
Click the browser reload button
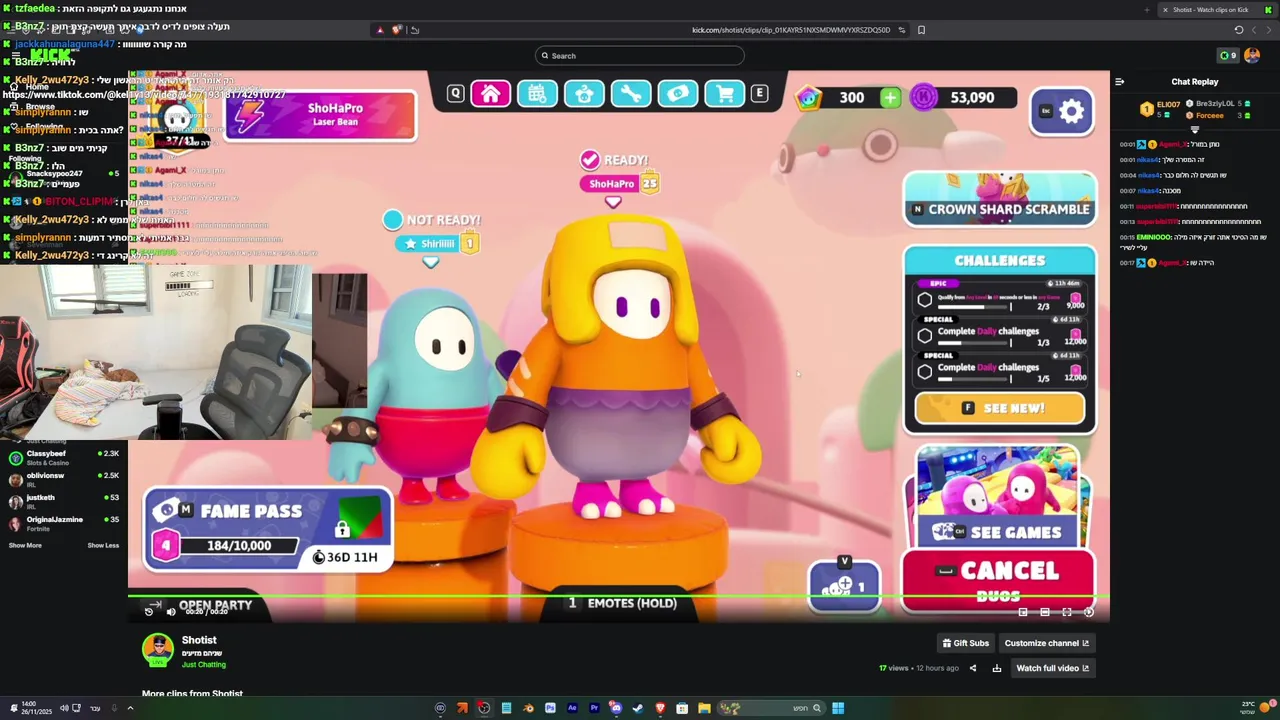click(1238, 30)
